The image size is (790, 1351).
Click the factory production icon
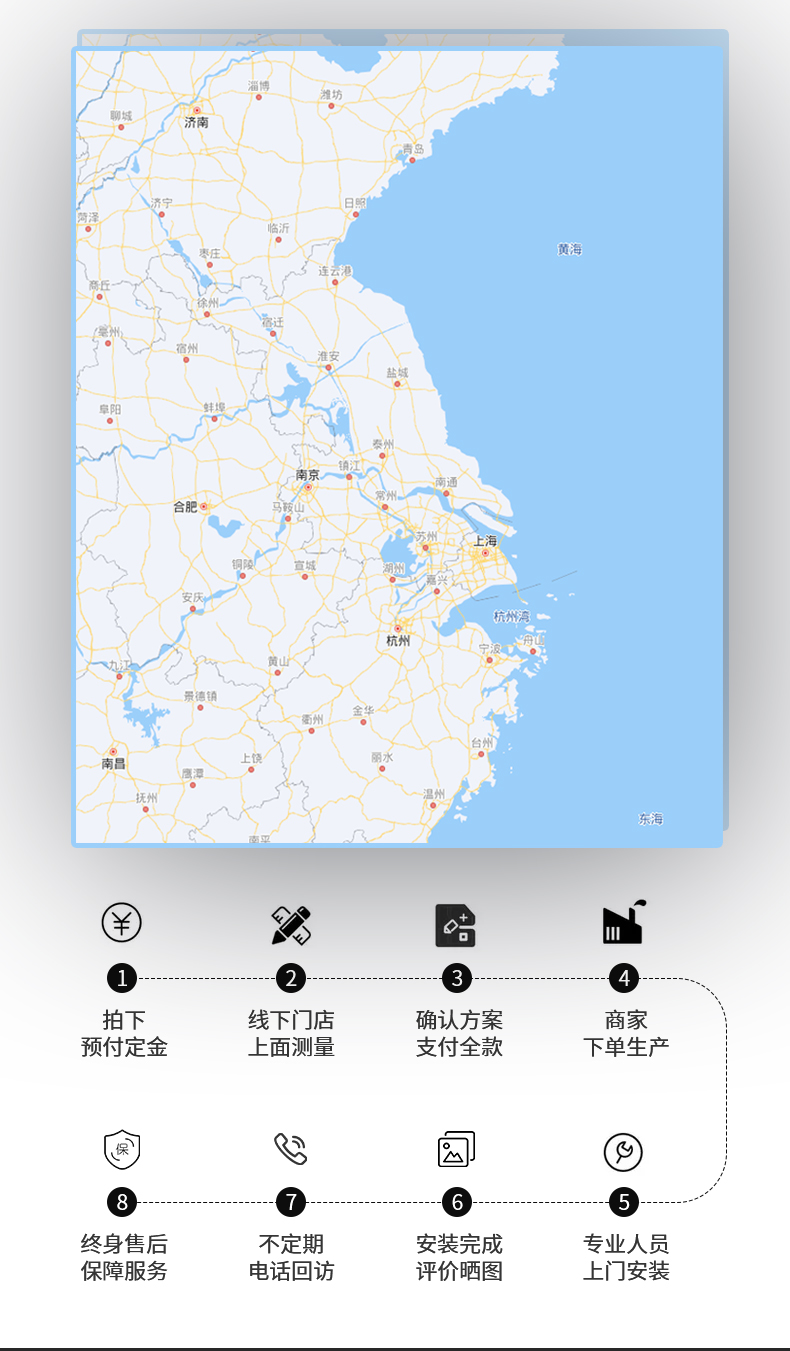tap(624, 921)
